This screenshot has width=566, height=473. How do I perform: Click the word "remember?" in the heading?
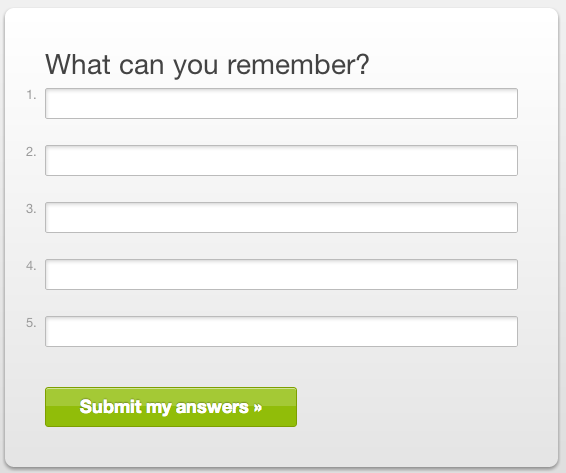pyautogui.click(x=298, y=64)
